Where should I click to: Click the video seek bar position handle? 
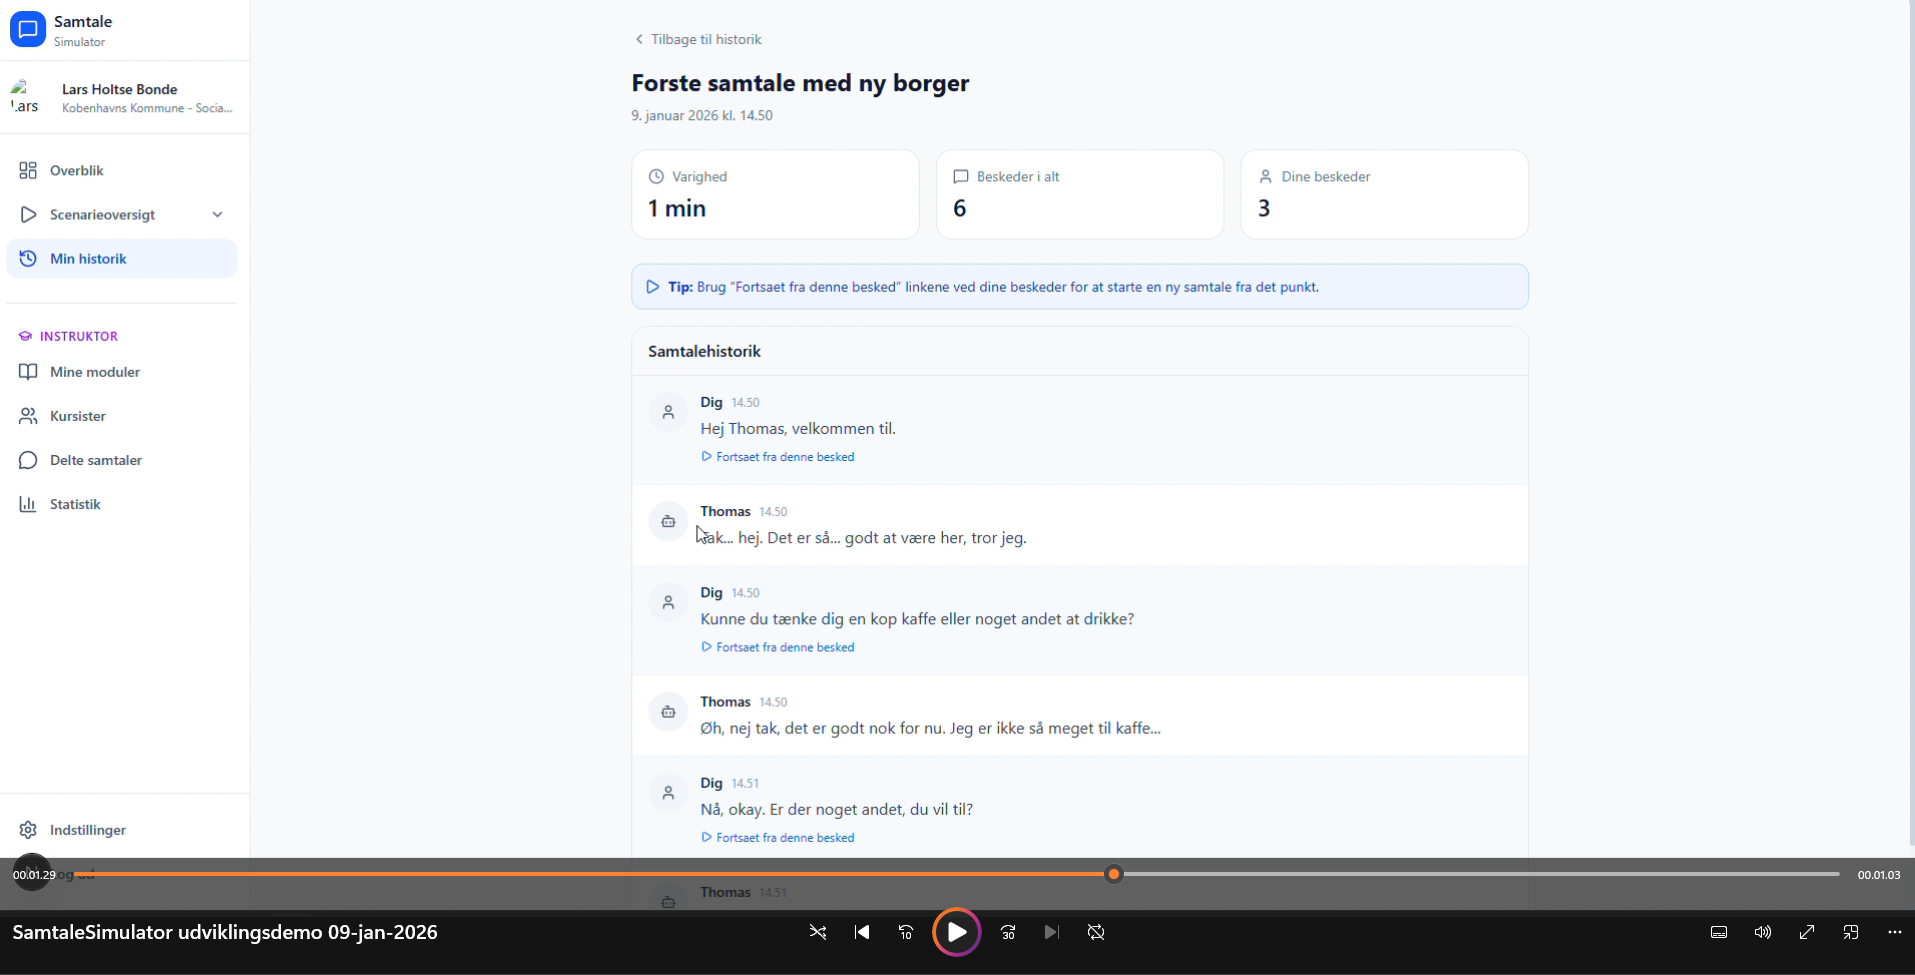[x=1114, y=874]
